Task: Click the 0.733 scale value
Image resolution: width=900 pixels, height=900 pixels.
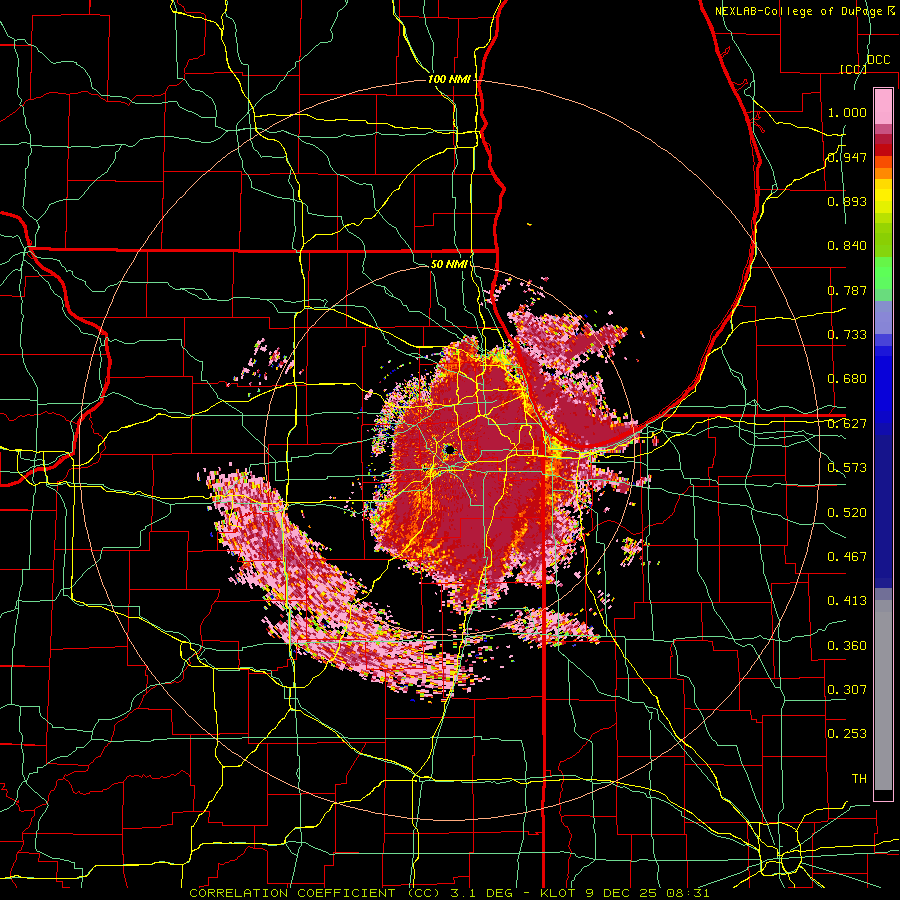Action: pos(847,335)
